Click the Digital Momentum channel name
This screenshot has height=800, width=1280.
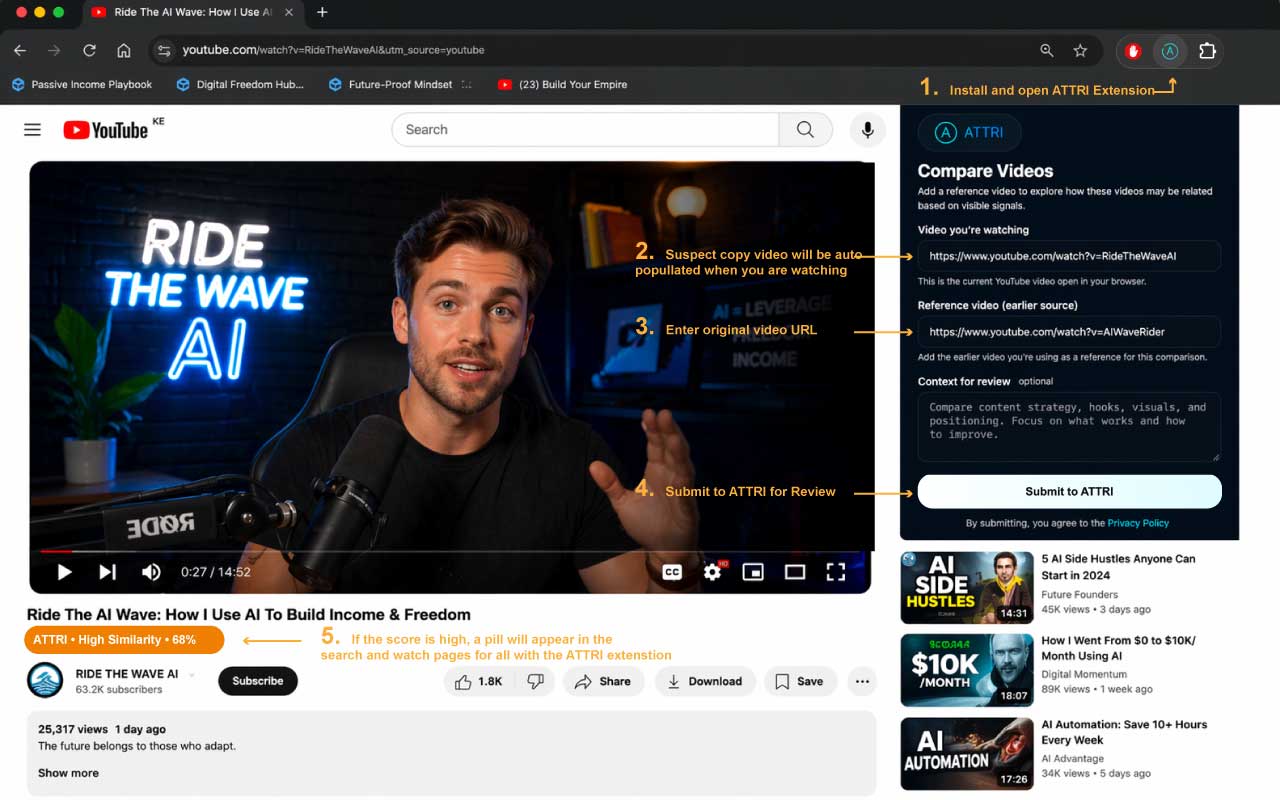coord(1084,675)
